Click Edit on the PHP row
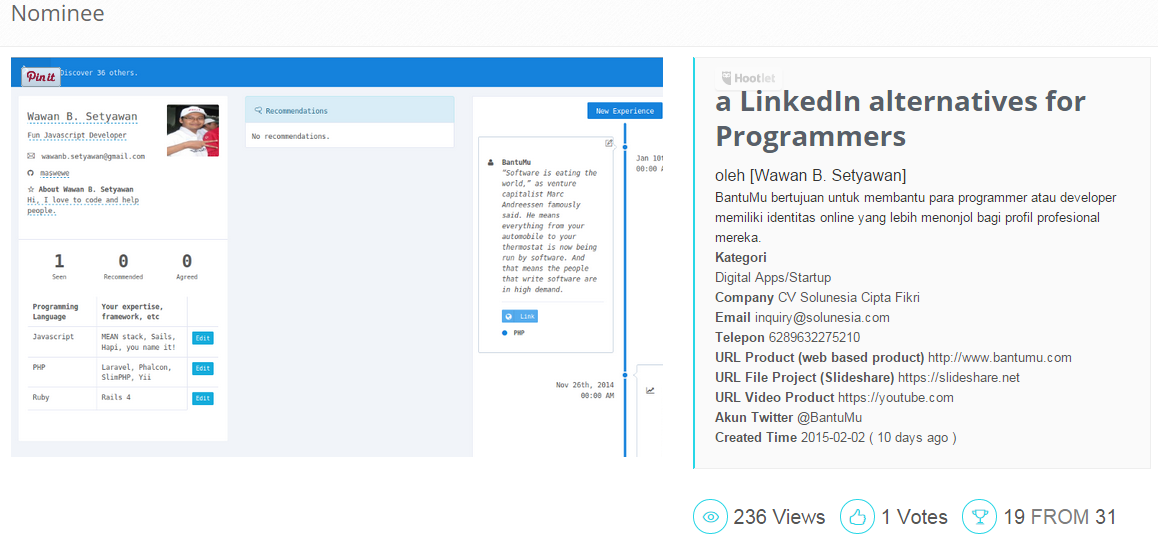The width and height of the screenshot is (1158, 542). pos(203,368)
